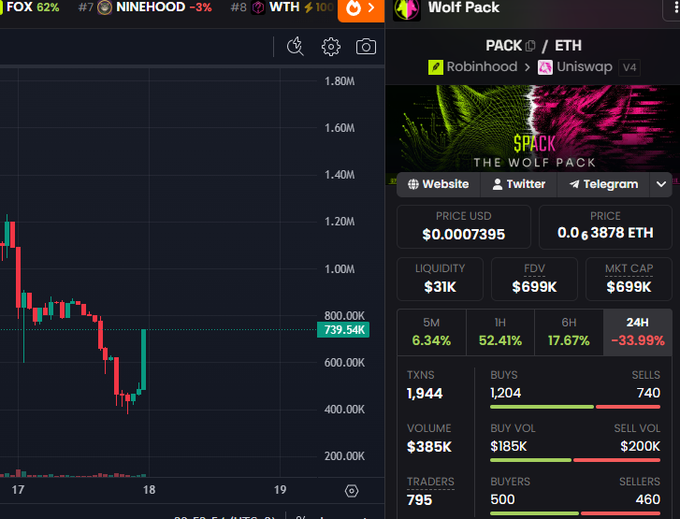The height and width of the screenshot is (519, 680).
Task: Click the date 19 on time axis
Action: pyautogui.click(x=280, y=490)
